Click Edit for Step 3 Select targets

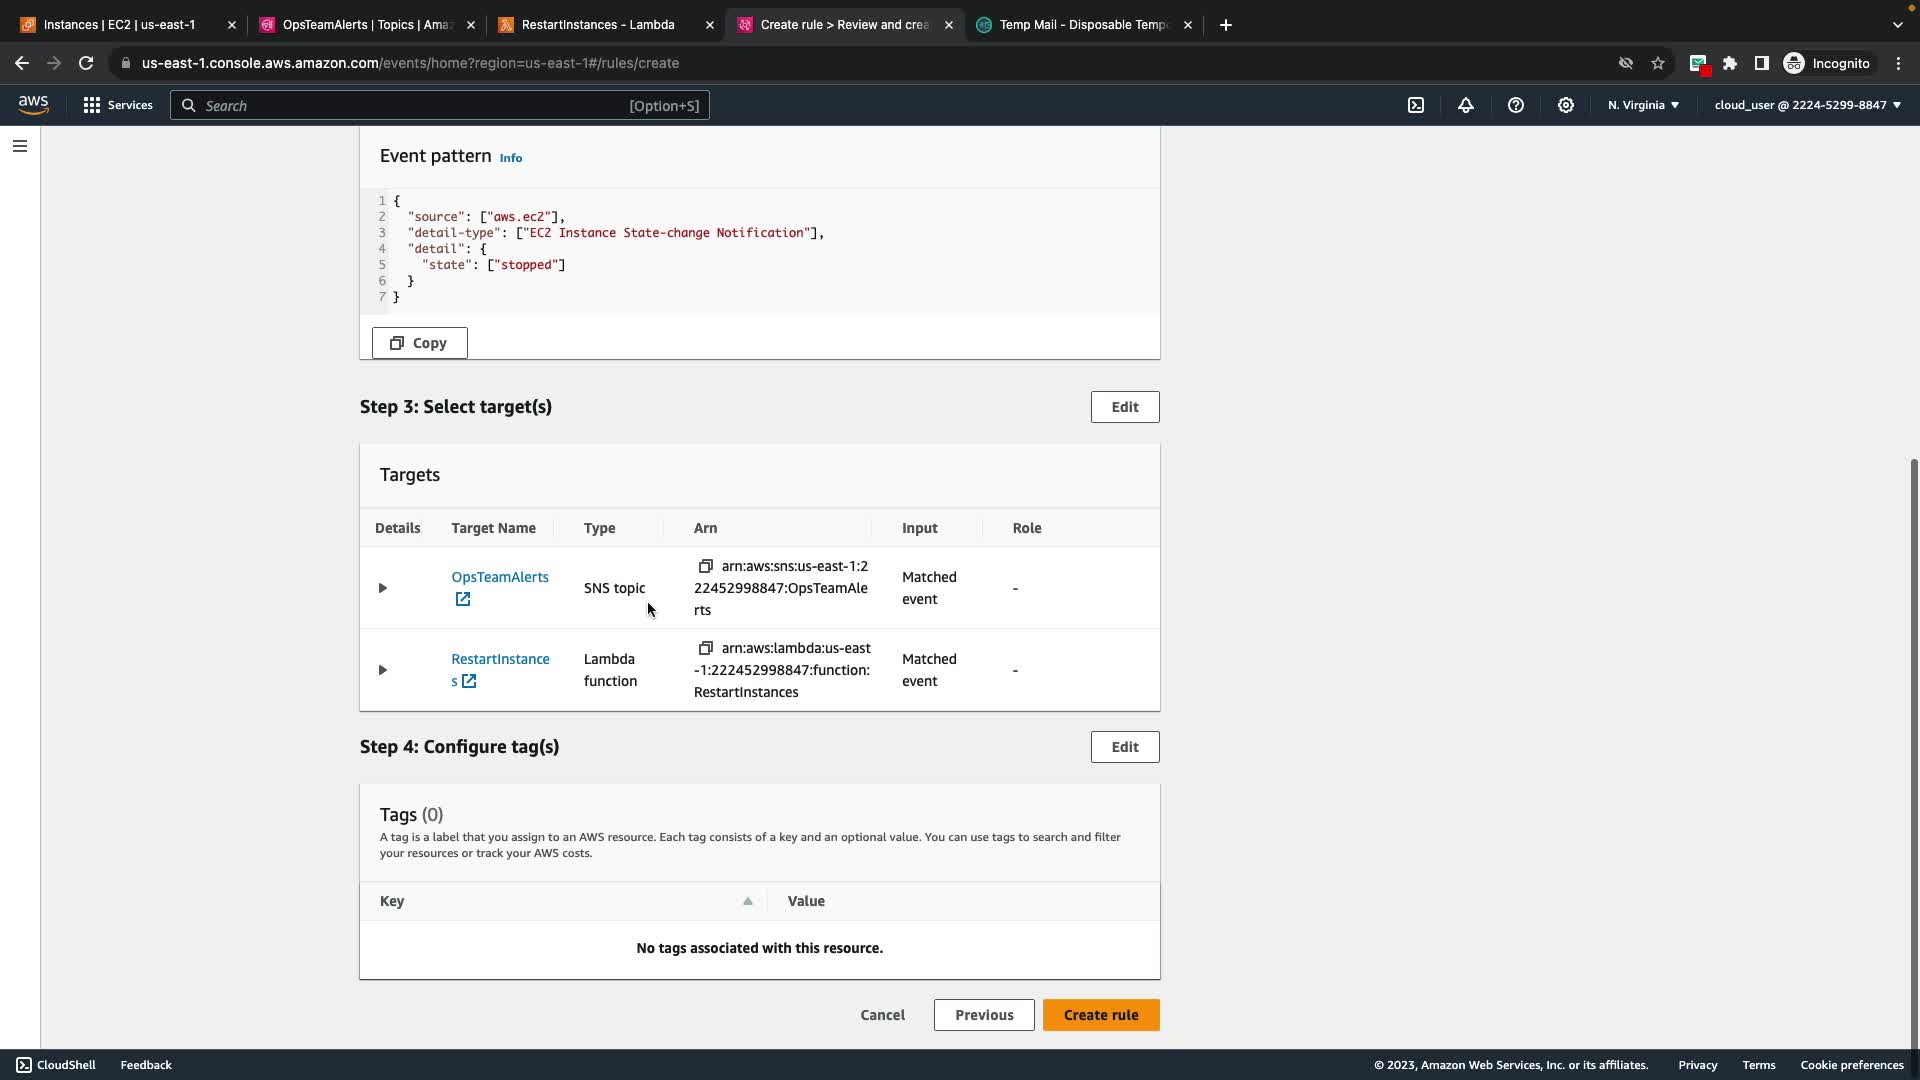pos(1124,407)
